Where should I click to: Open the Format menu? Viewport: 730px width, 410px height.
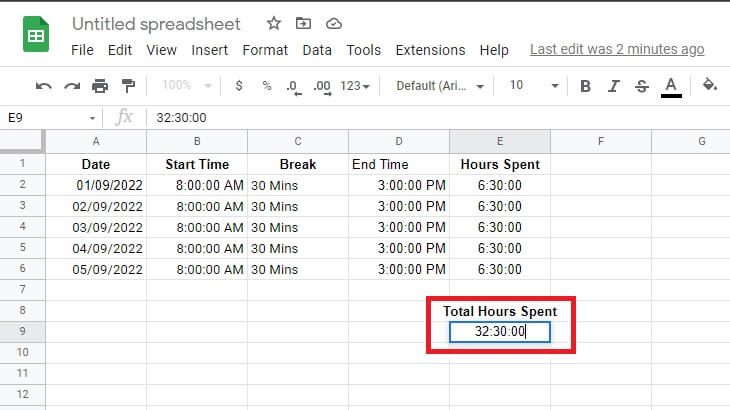click(265, 50)
